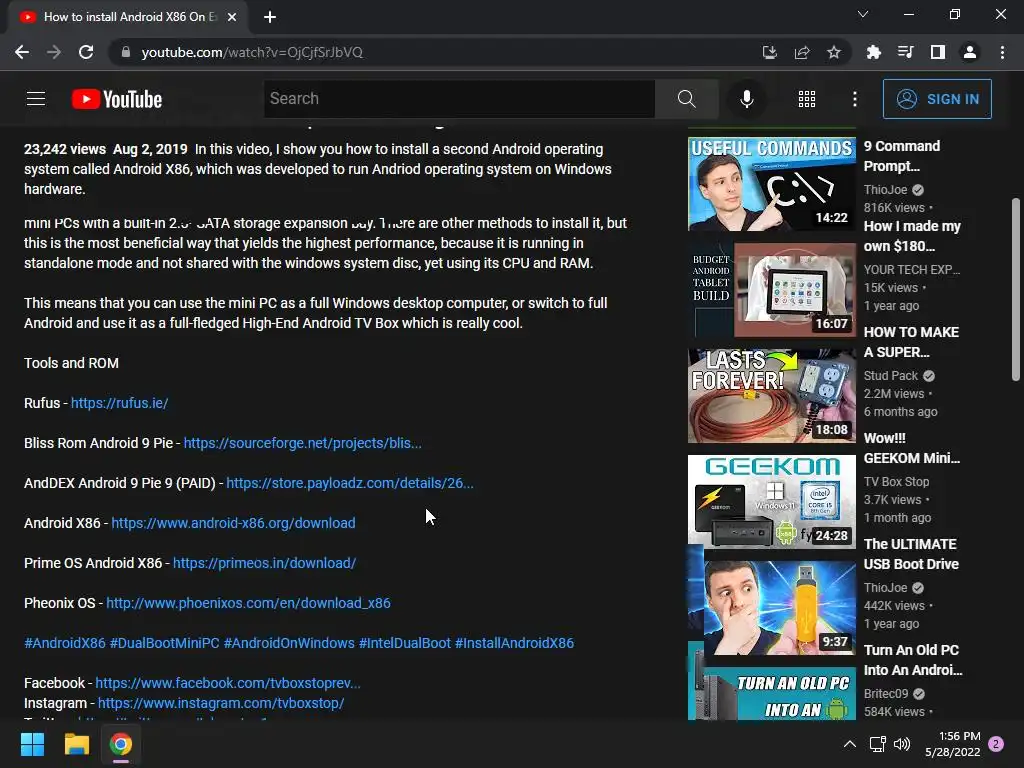The height and width of the screenshot is (768, 1024).
Task: Select the youtube.com URL in address bar
Action: [252, 52]
